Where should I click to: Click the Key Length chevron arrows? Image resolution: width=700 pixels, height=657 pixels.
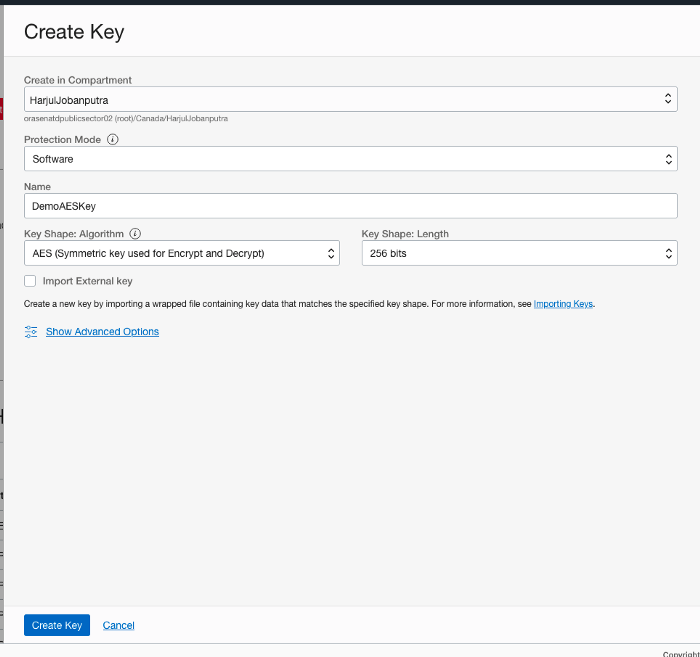[668, 254]
